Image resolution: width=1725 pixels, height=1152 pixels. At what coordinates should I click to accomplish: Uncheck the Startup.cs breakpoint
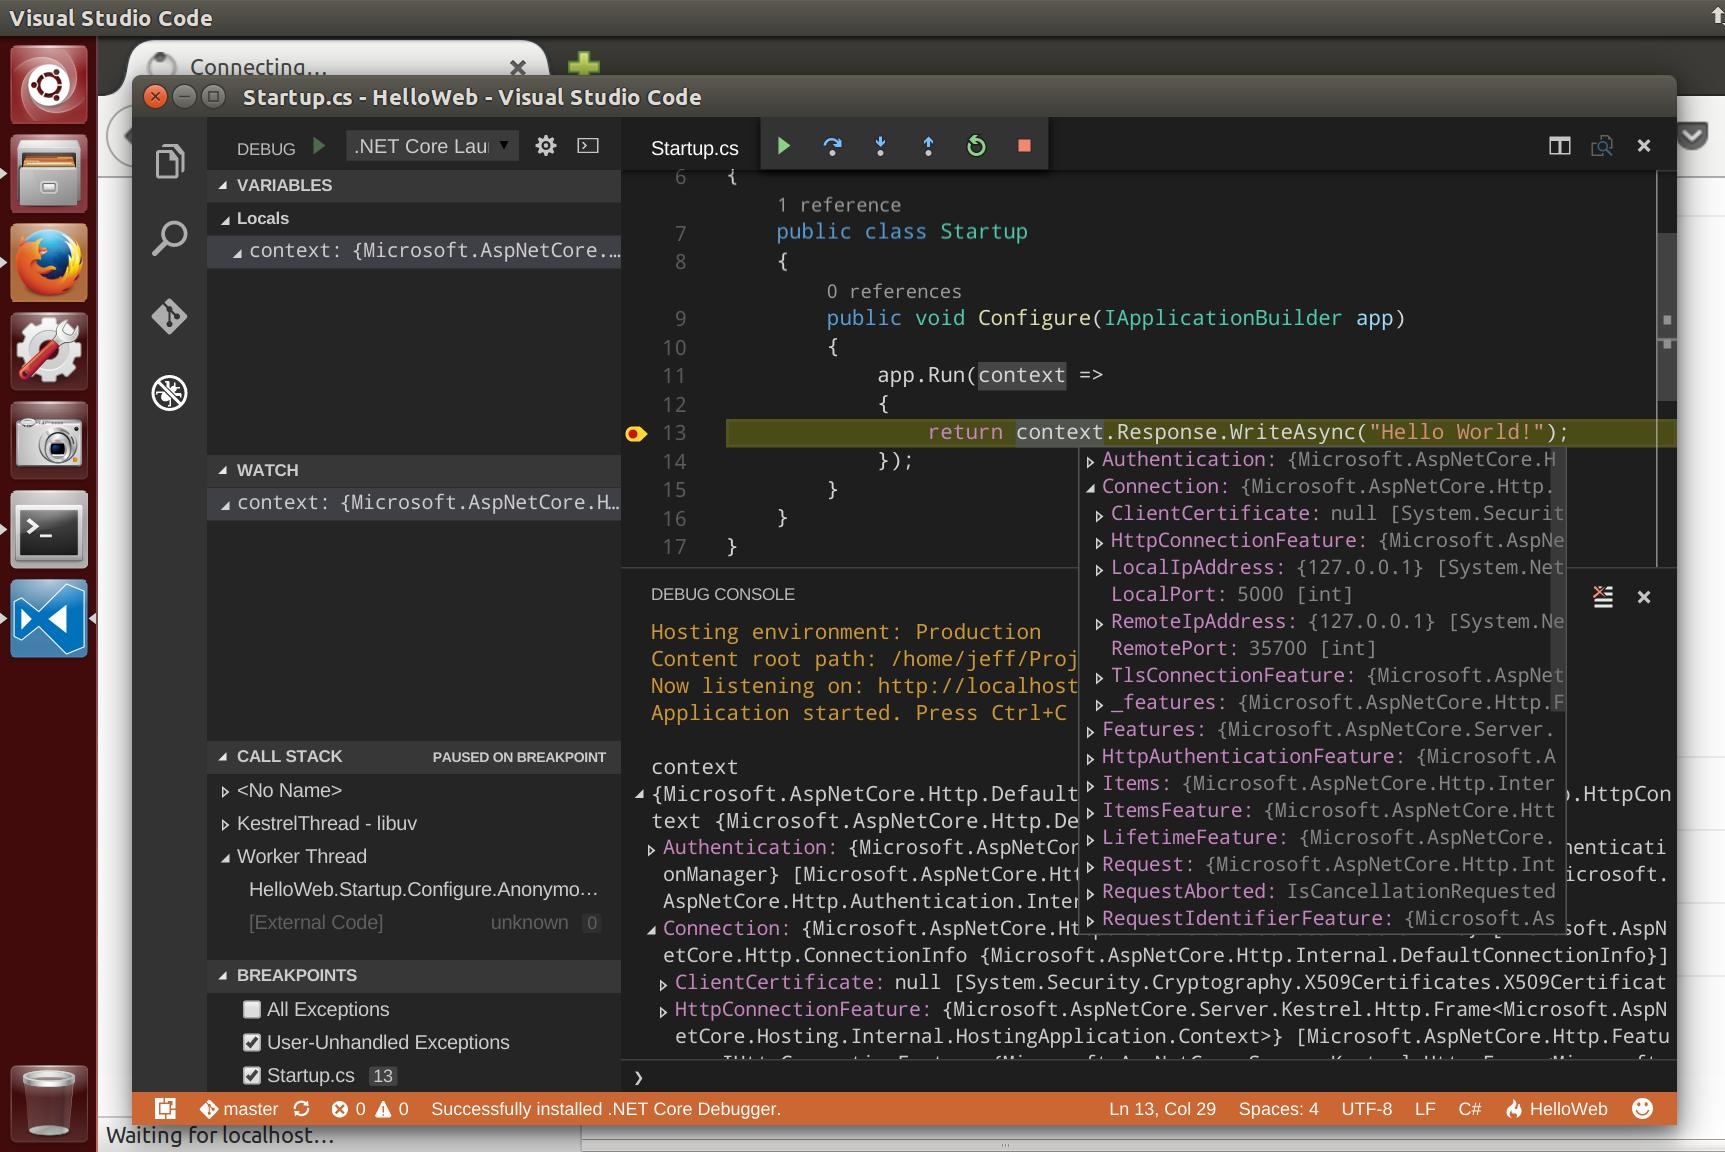point(252,1076)
